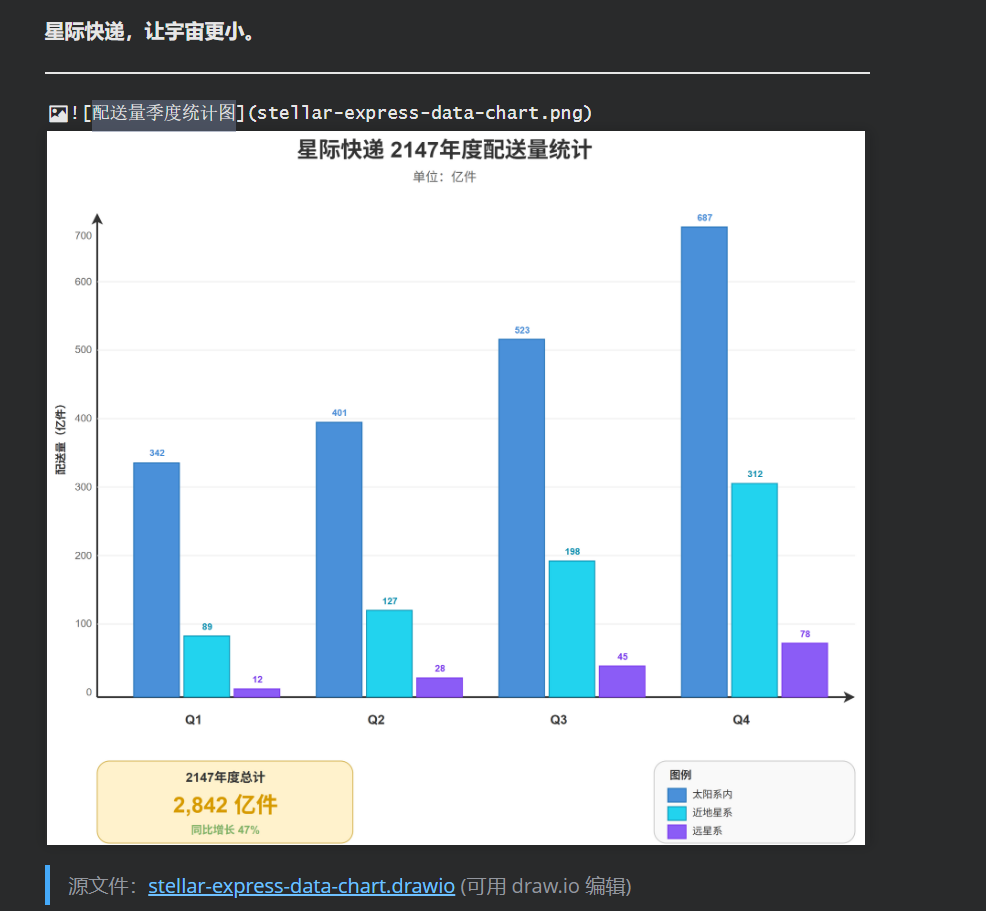Click the Q4 purple bar labeled 78

pos(805,670)
